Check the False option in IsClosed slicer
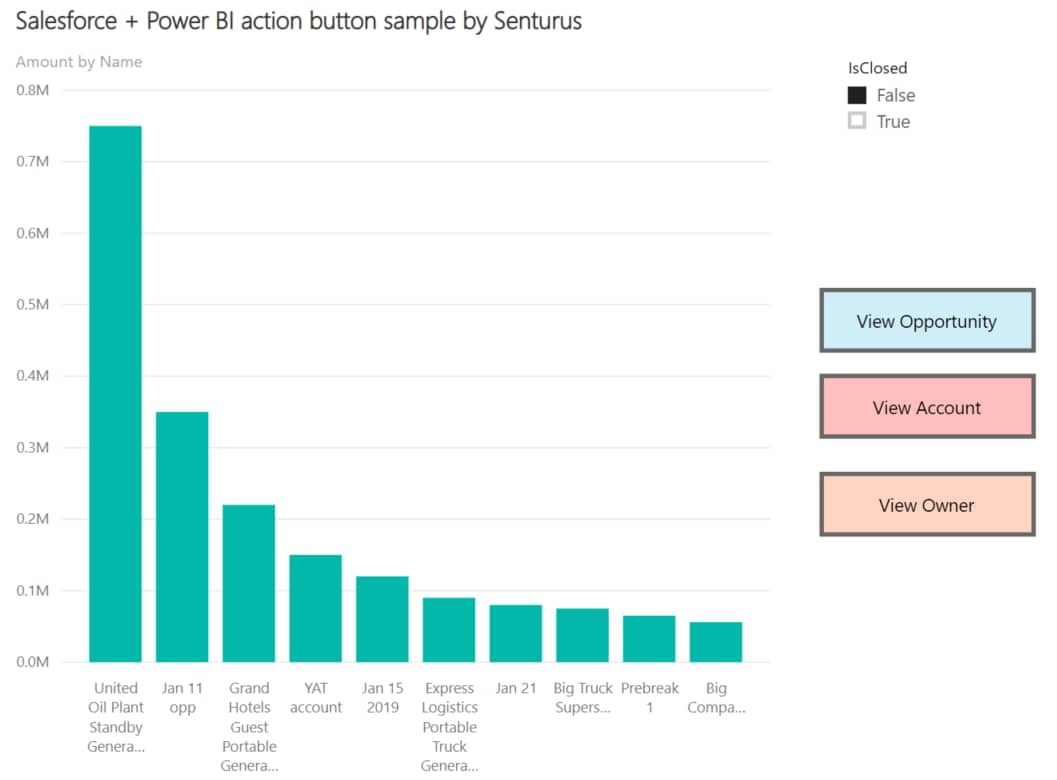The height and width of the screenshot is (780, 1057). [857, 96]
